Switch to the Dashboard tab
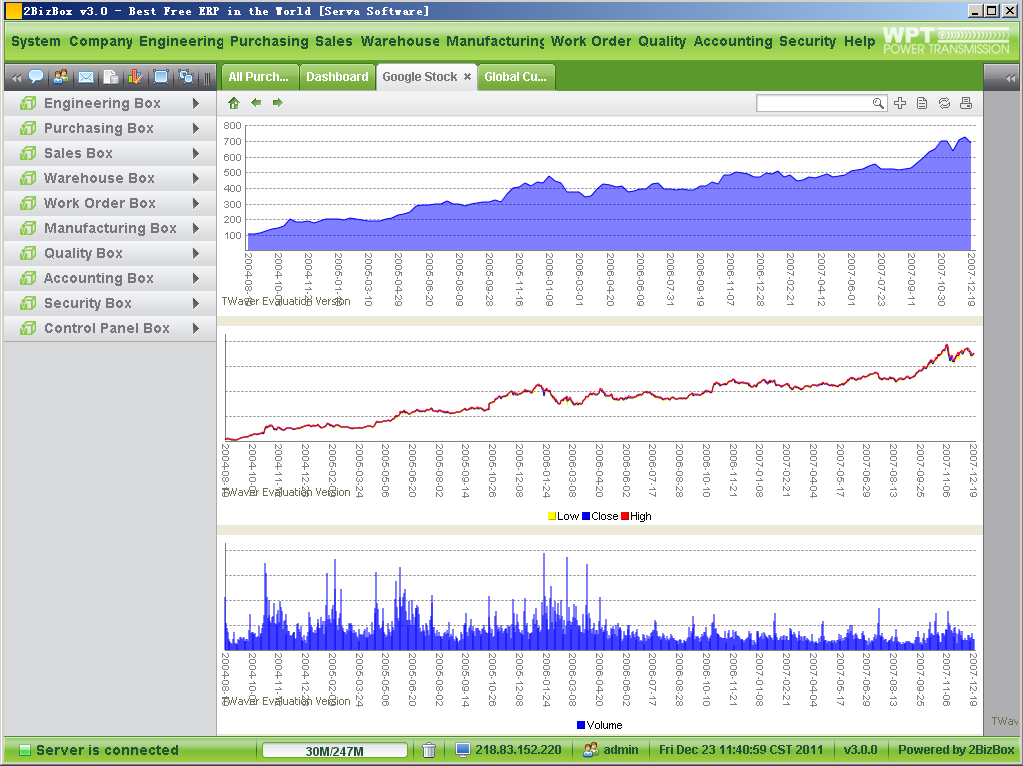 click(x=337, y=77)
